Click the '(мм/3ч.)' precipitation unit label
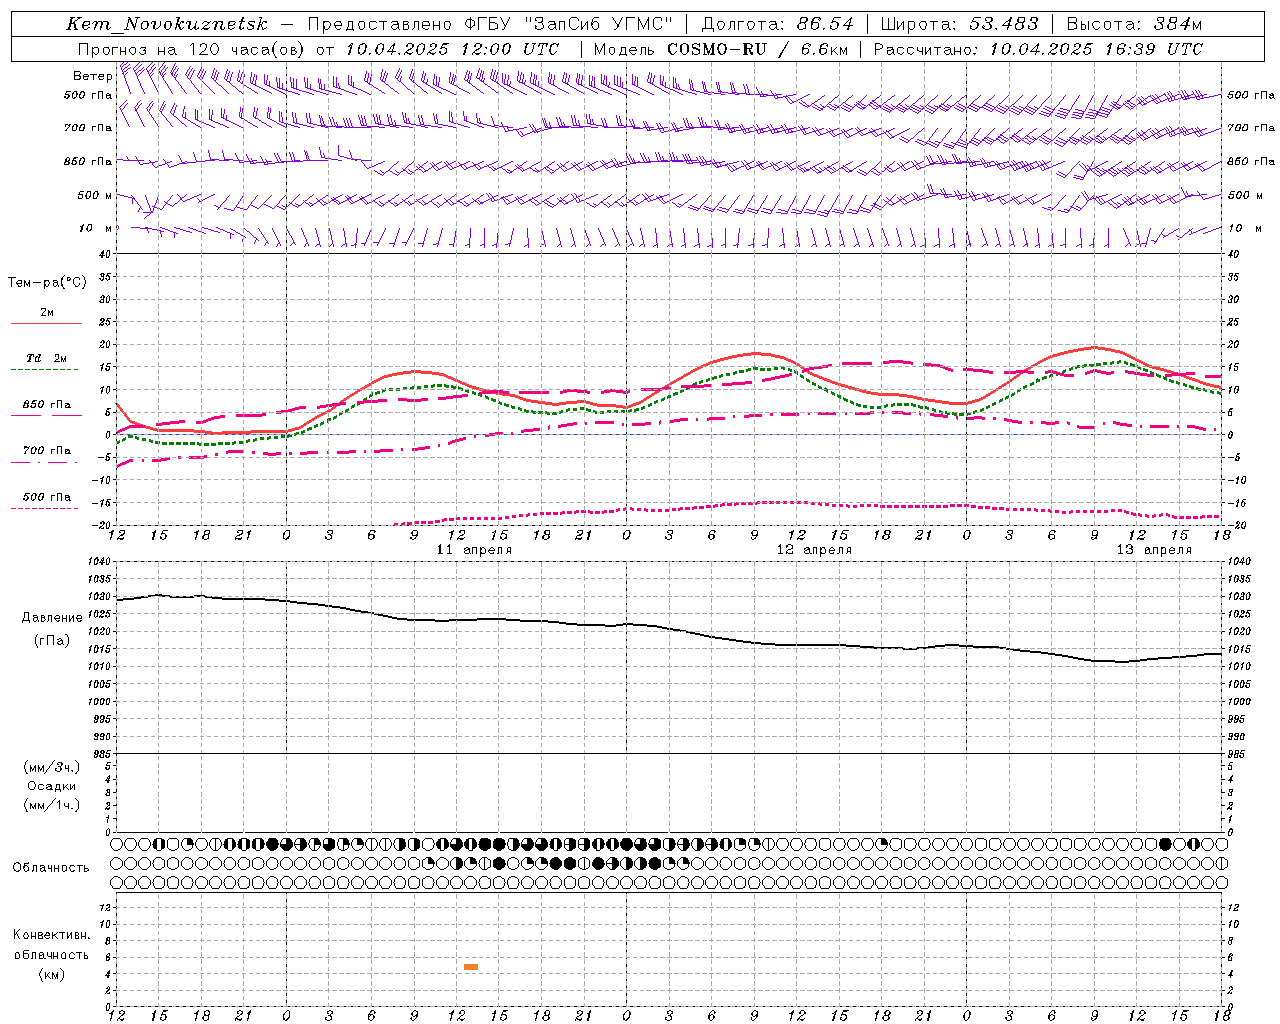Screen dimensions: 1280x1024 point(52,767)
